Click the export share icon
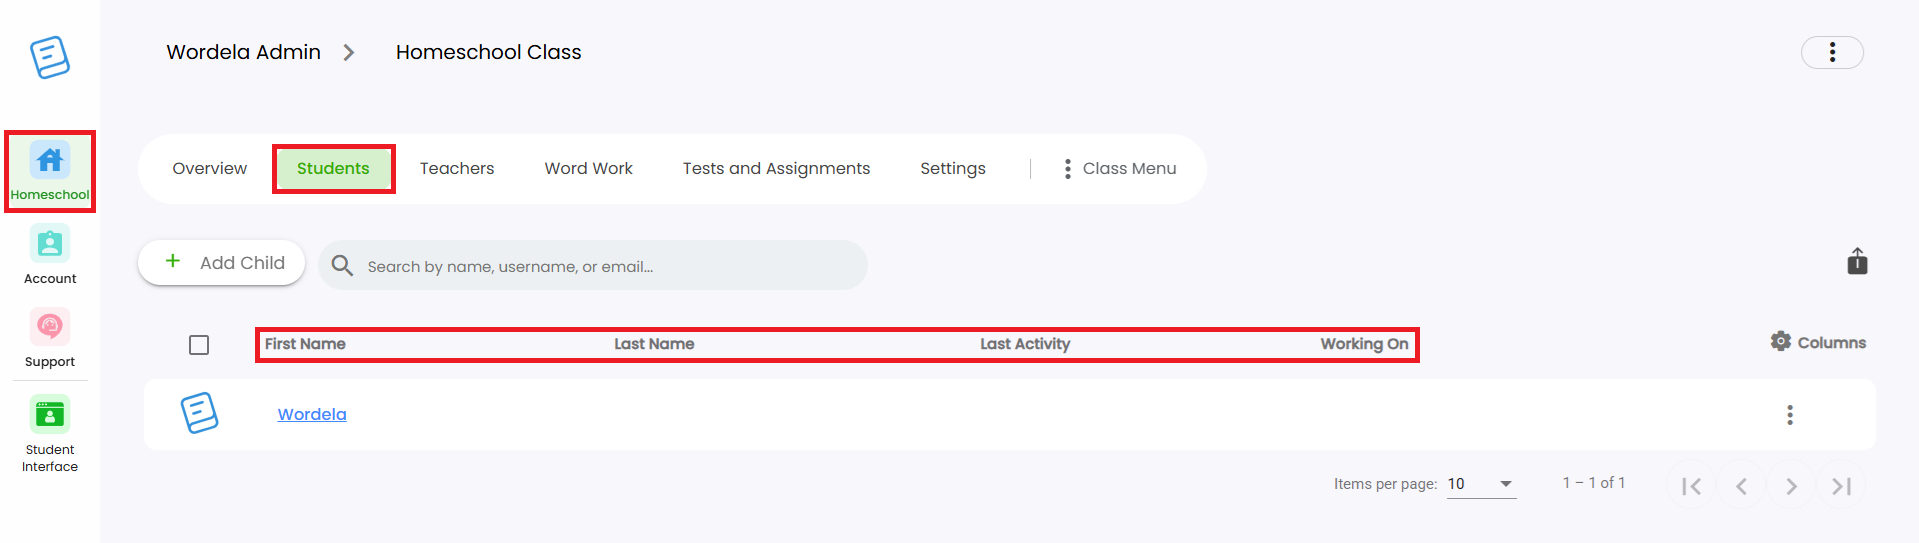This screenshot has width=1919, height=543. pos(1857,261)
